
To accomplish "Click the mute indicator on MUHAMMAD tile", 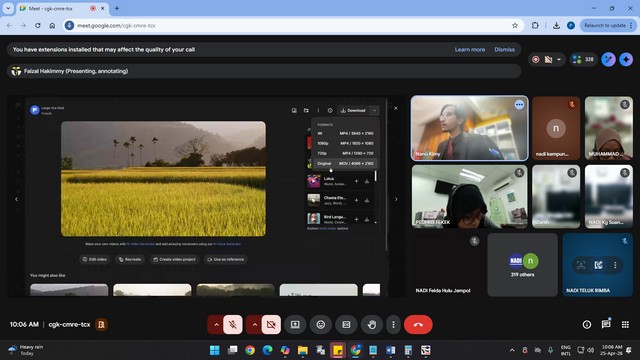I will tap(625, 104).
